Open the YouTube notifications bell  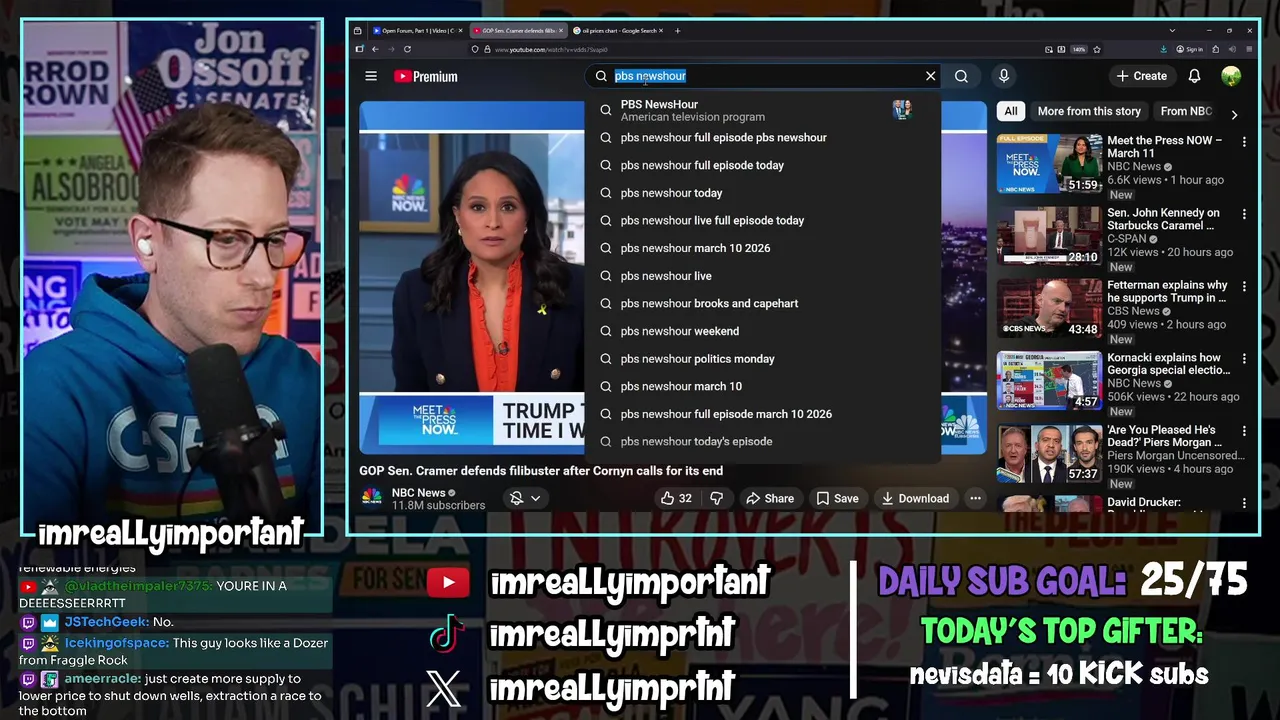[x=1194, y=76]
